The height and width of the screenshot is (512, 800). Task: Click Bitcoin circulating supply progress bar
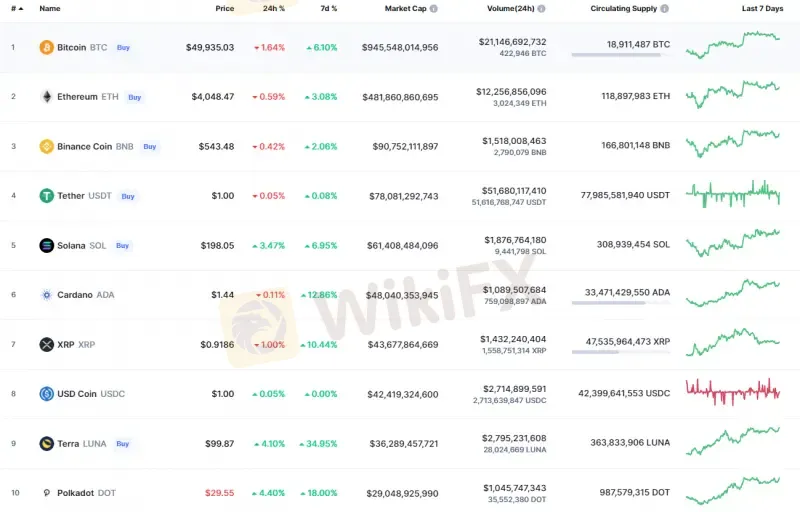[621, 55]
